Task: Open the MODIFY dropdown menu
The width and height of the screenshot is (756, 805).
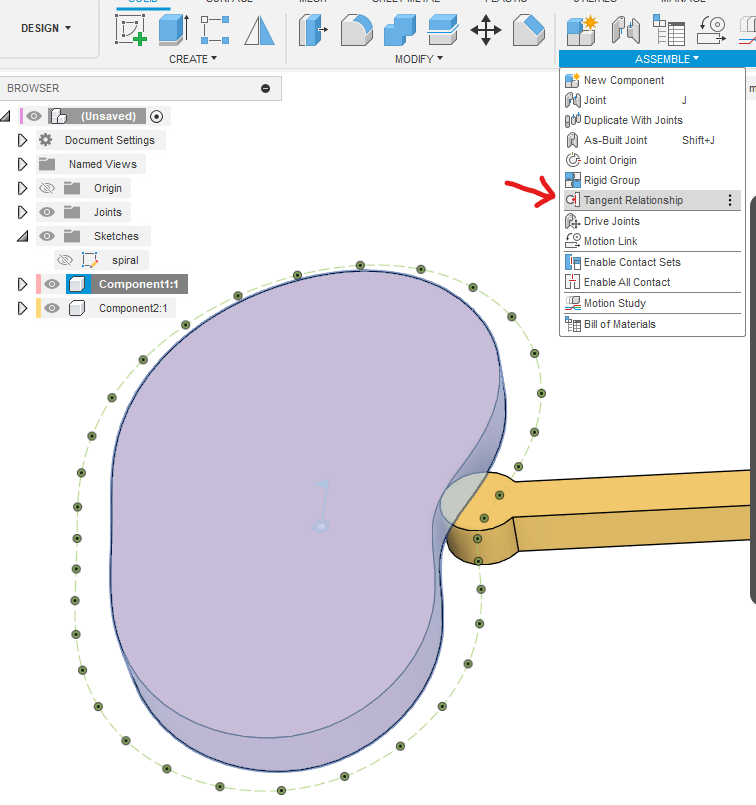Action: click(x=418, y=59)
